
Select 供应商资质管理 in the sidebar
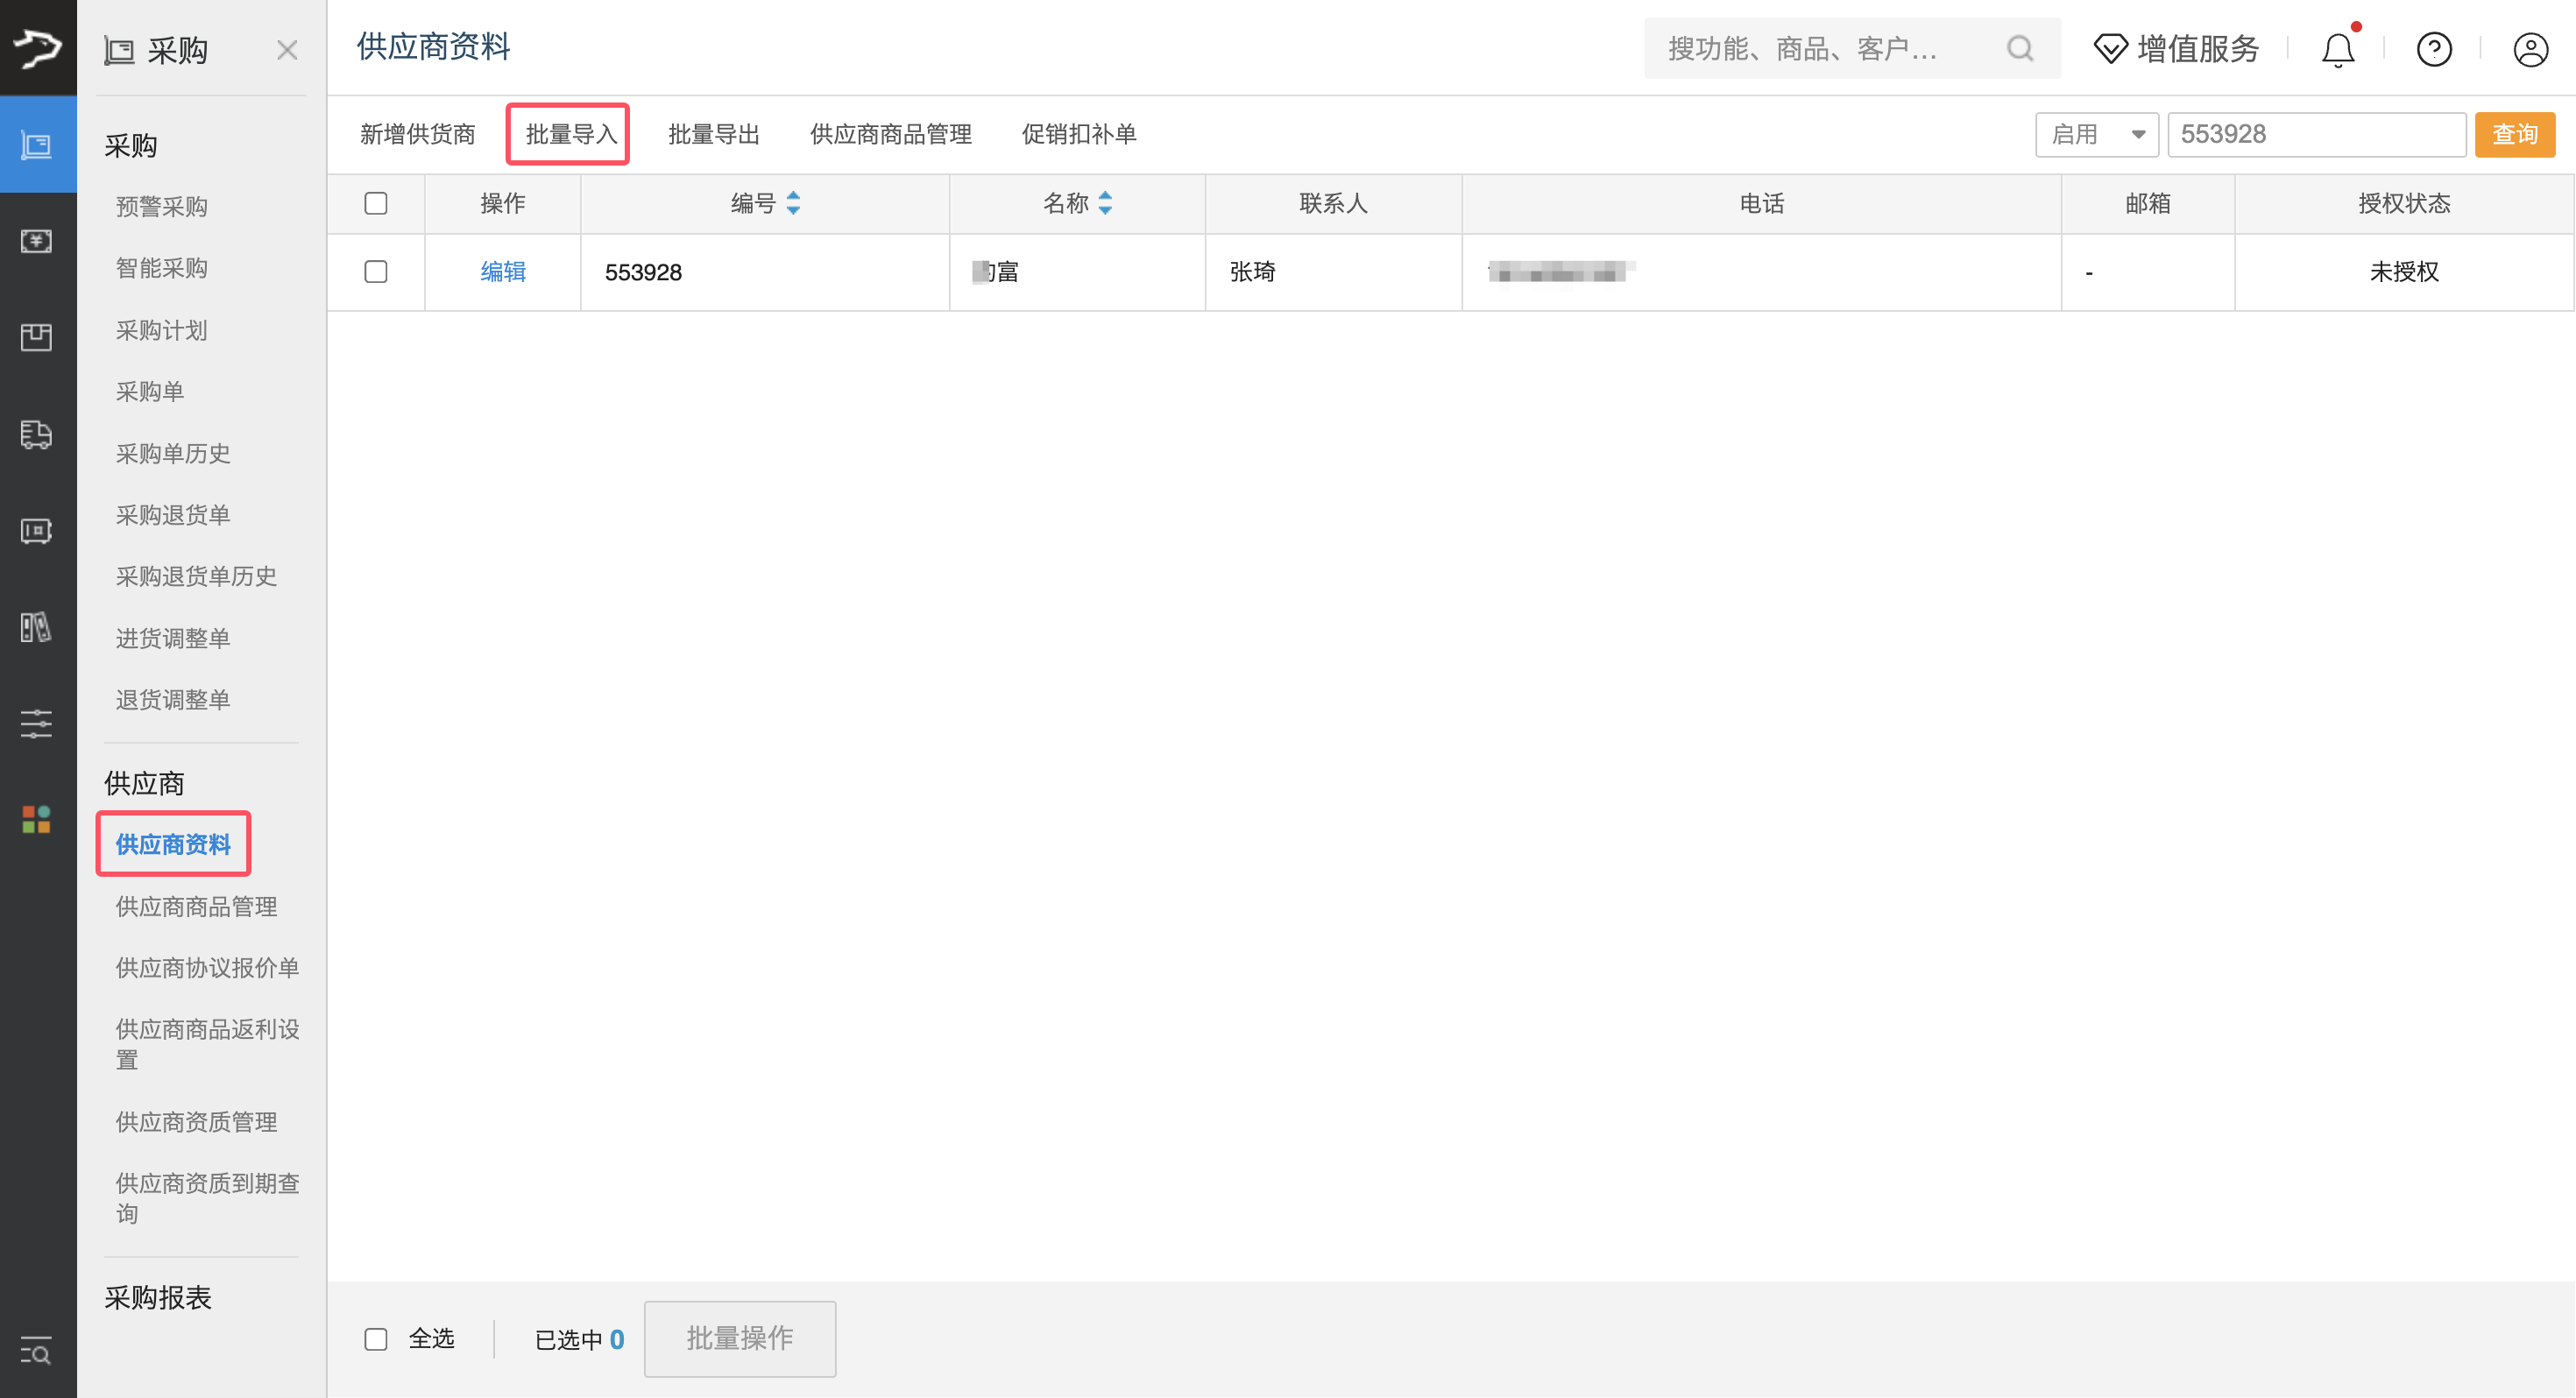196,1121
